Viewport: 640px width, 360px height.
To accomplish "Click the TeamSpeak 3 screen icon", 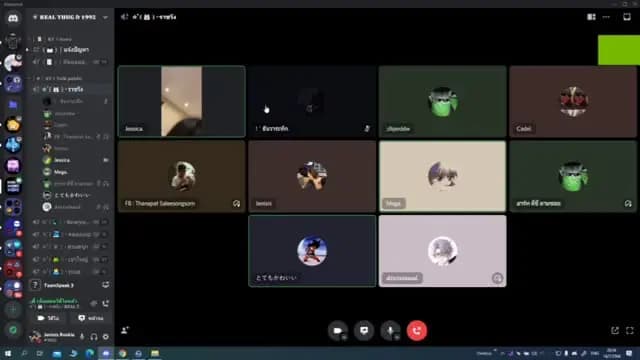I will pos(105,285).
